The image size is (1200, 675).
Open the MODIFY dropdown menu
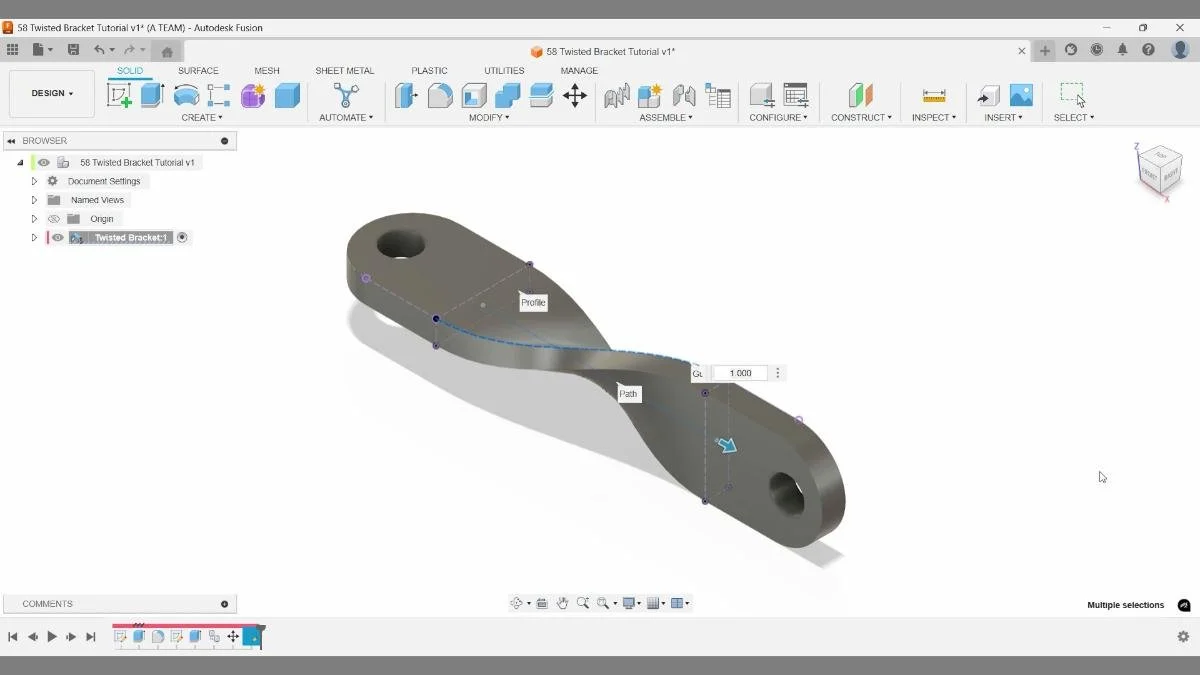point(490,117)
